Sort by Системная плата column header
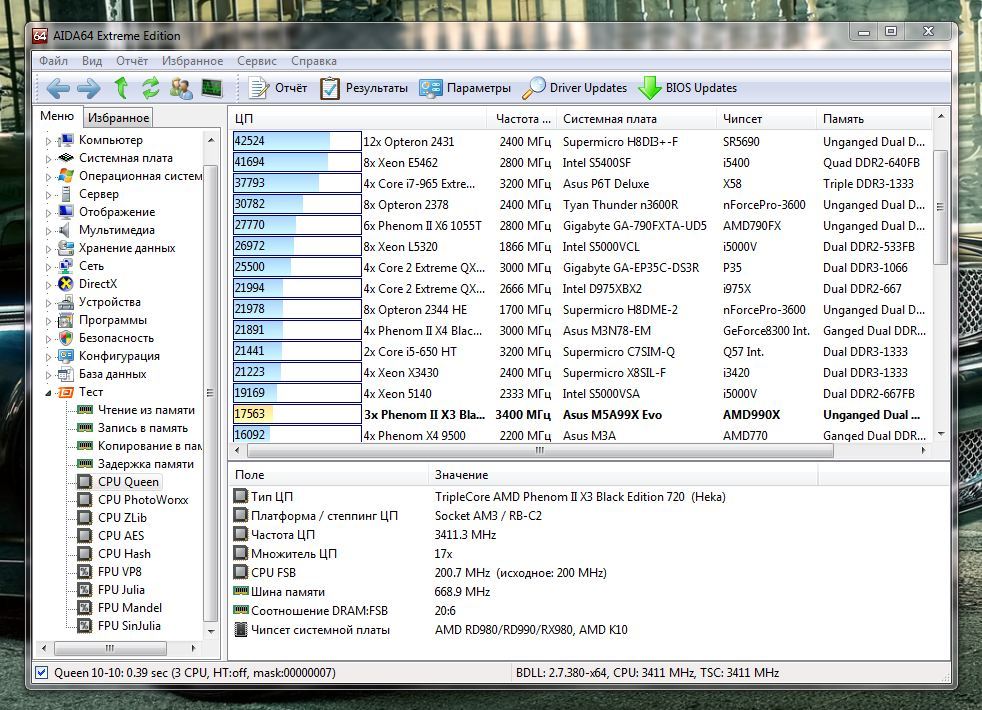This screenshot has width=982, height=710. click(x=636, y=119)
